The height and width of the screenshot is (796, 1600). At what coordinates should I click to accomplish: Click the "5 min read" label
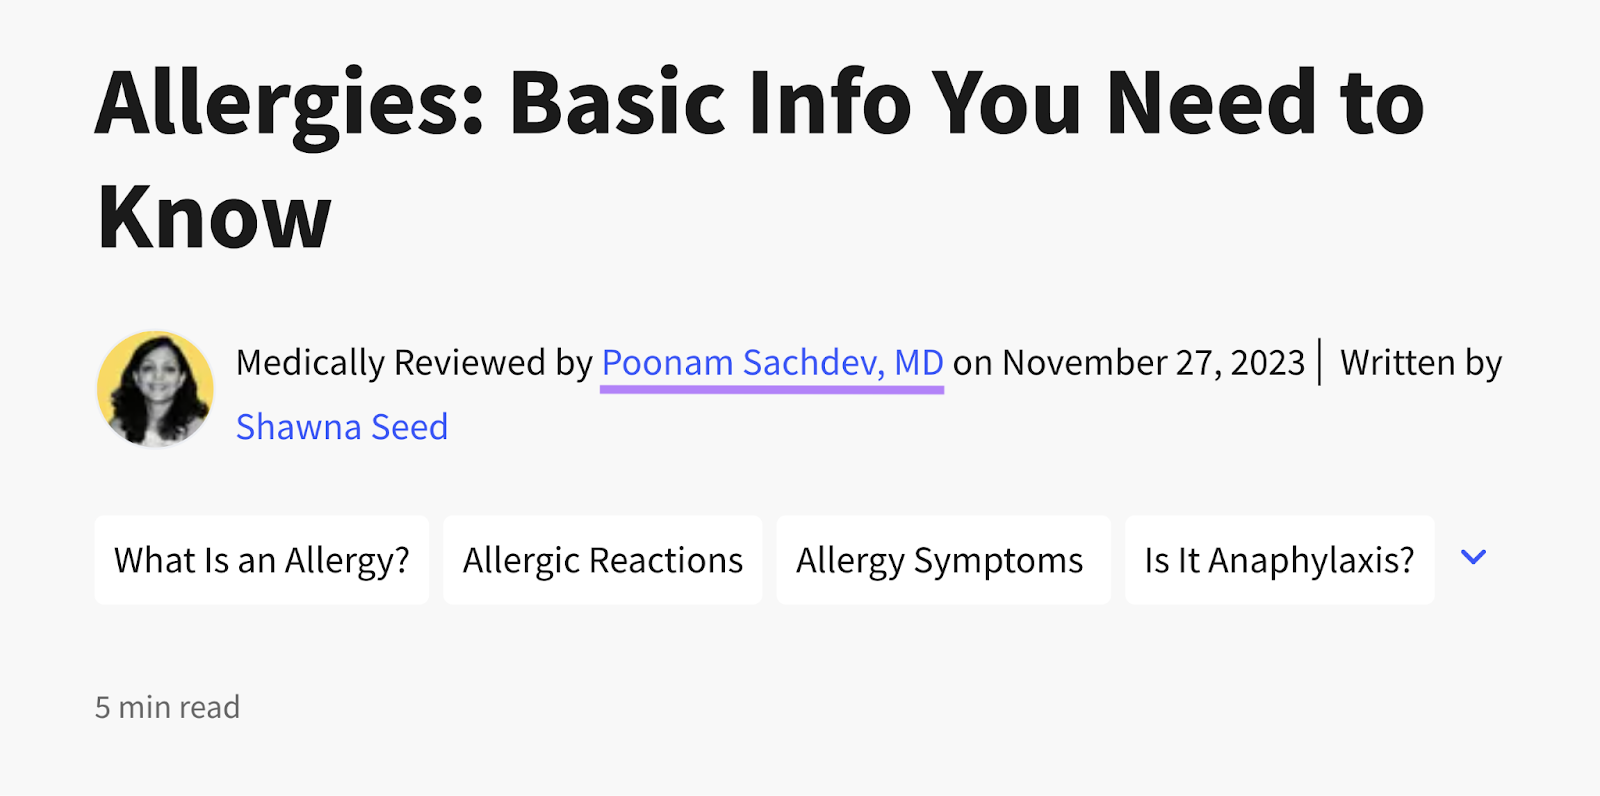coord(167,707)
